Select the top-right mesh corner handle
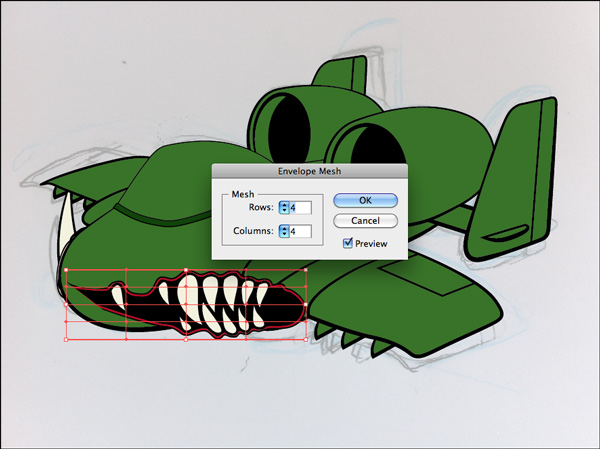 point(306,270)
